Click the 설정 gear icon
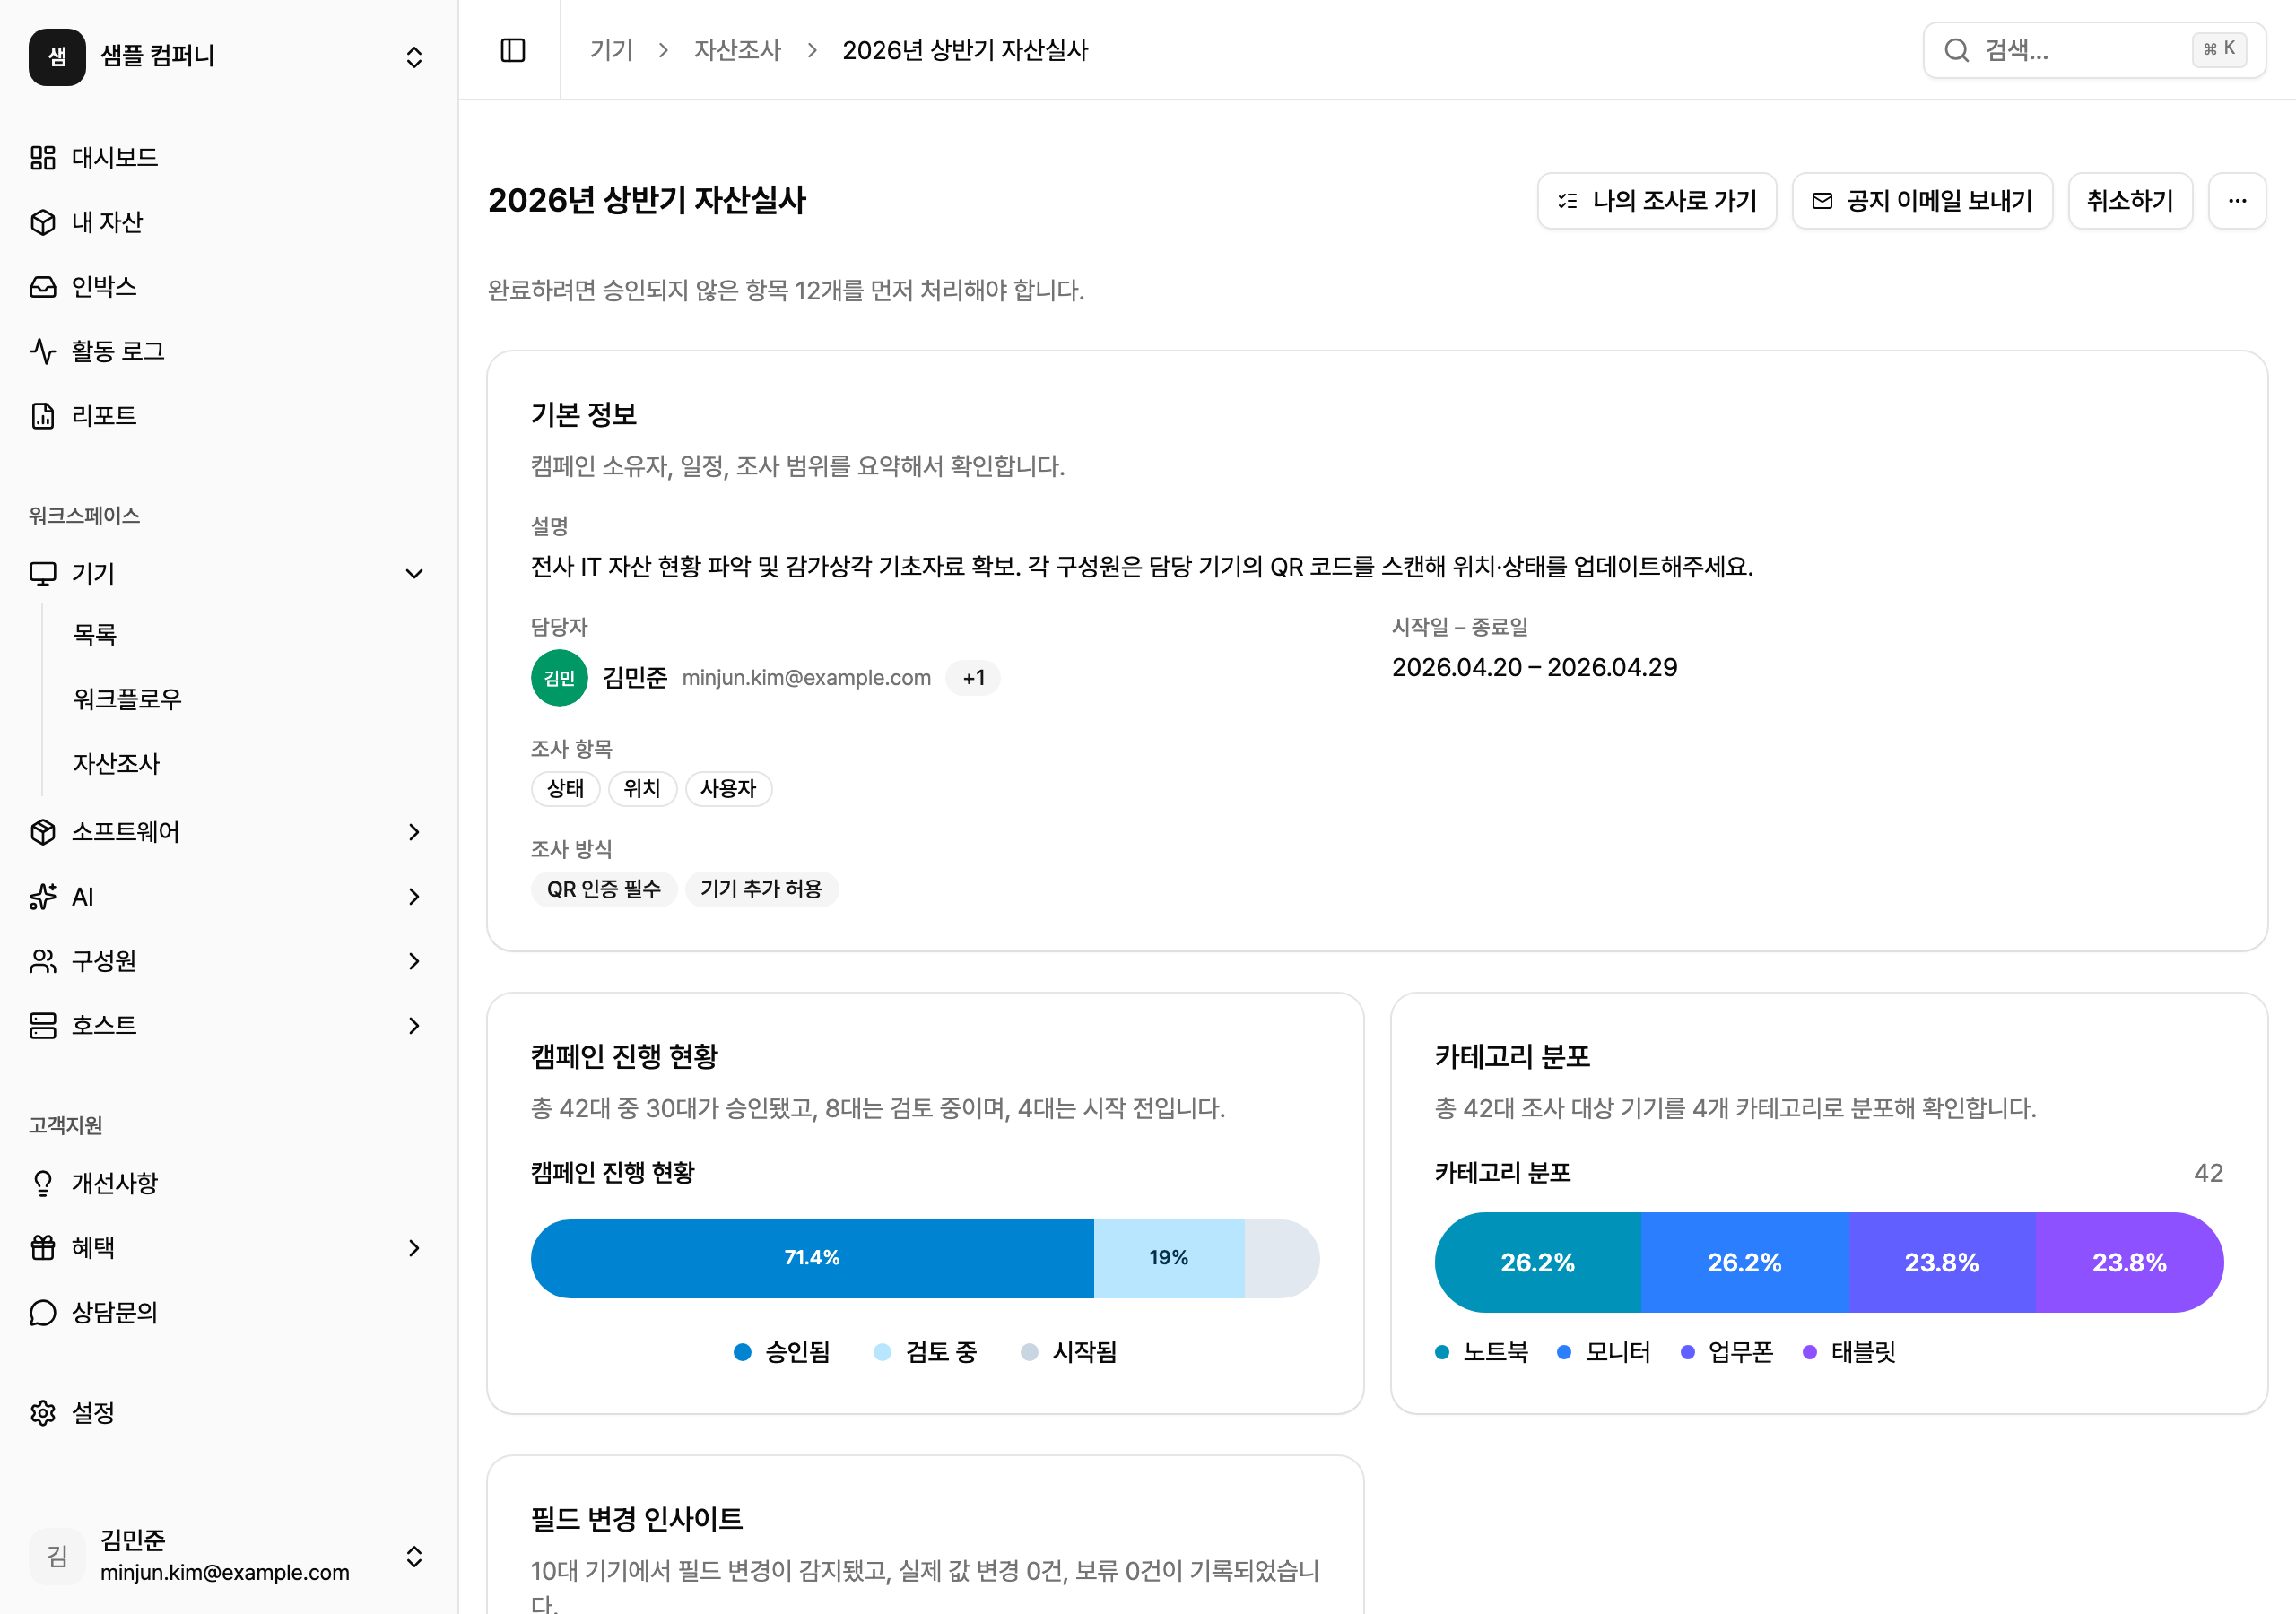Image resolution: width=2296 pixels, height=1614 pixels. pyautogui.click(x=43, y=1412)
